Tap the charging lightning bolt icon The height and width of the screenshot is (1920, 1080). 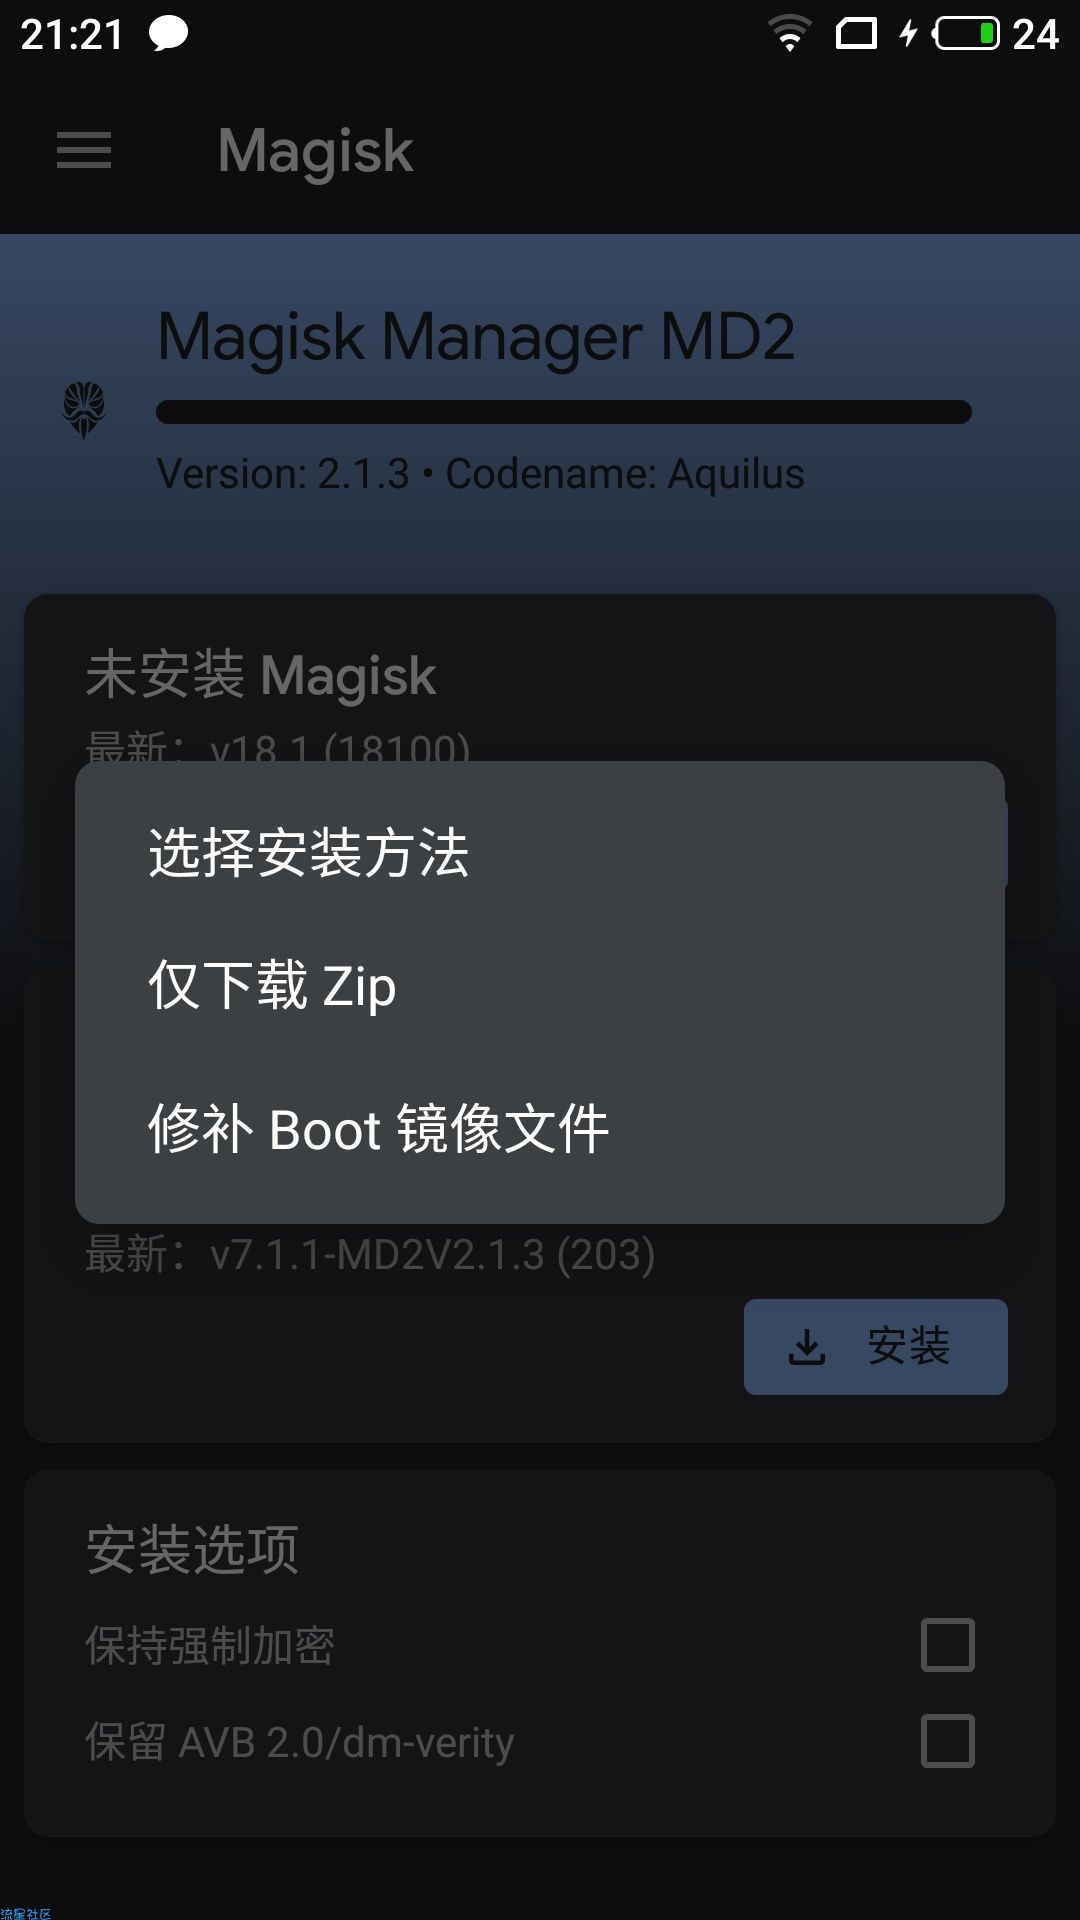908,34
